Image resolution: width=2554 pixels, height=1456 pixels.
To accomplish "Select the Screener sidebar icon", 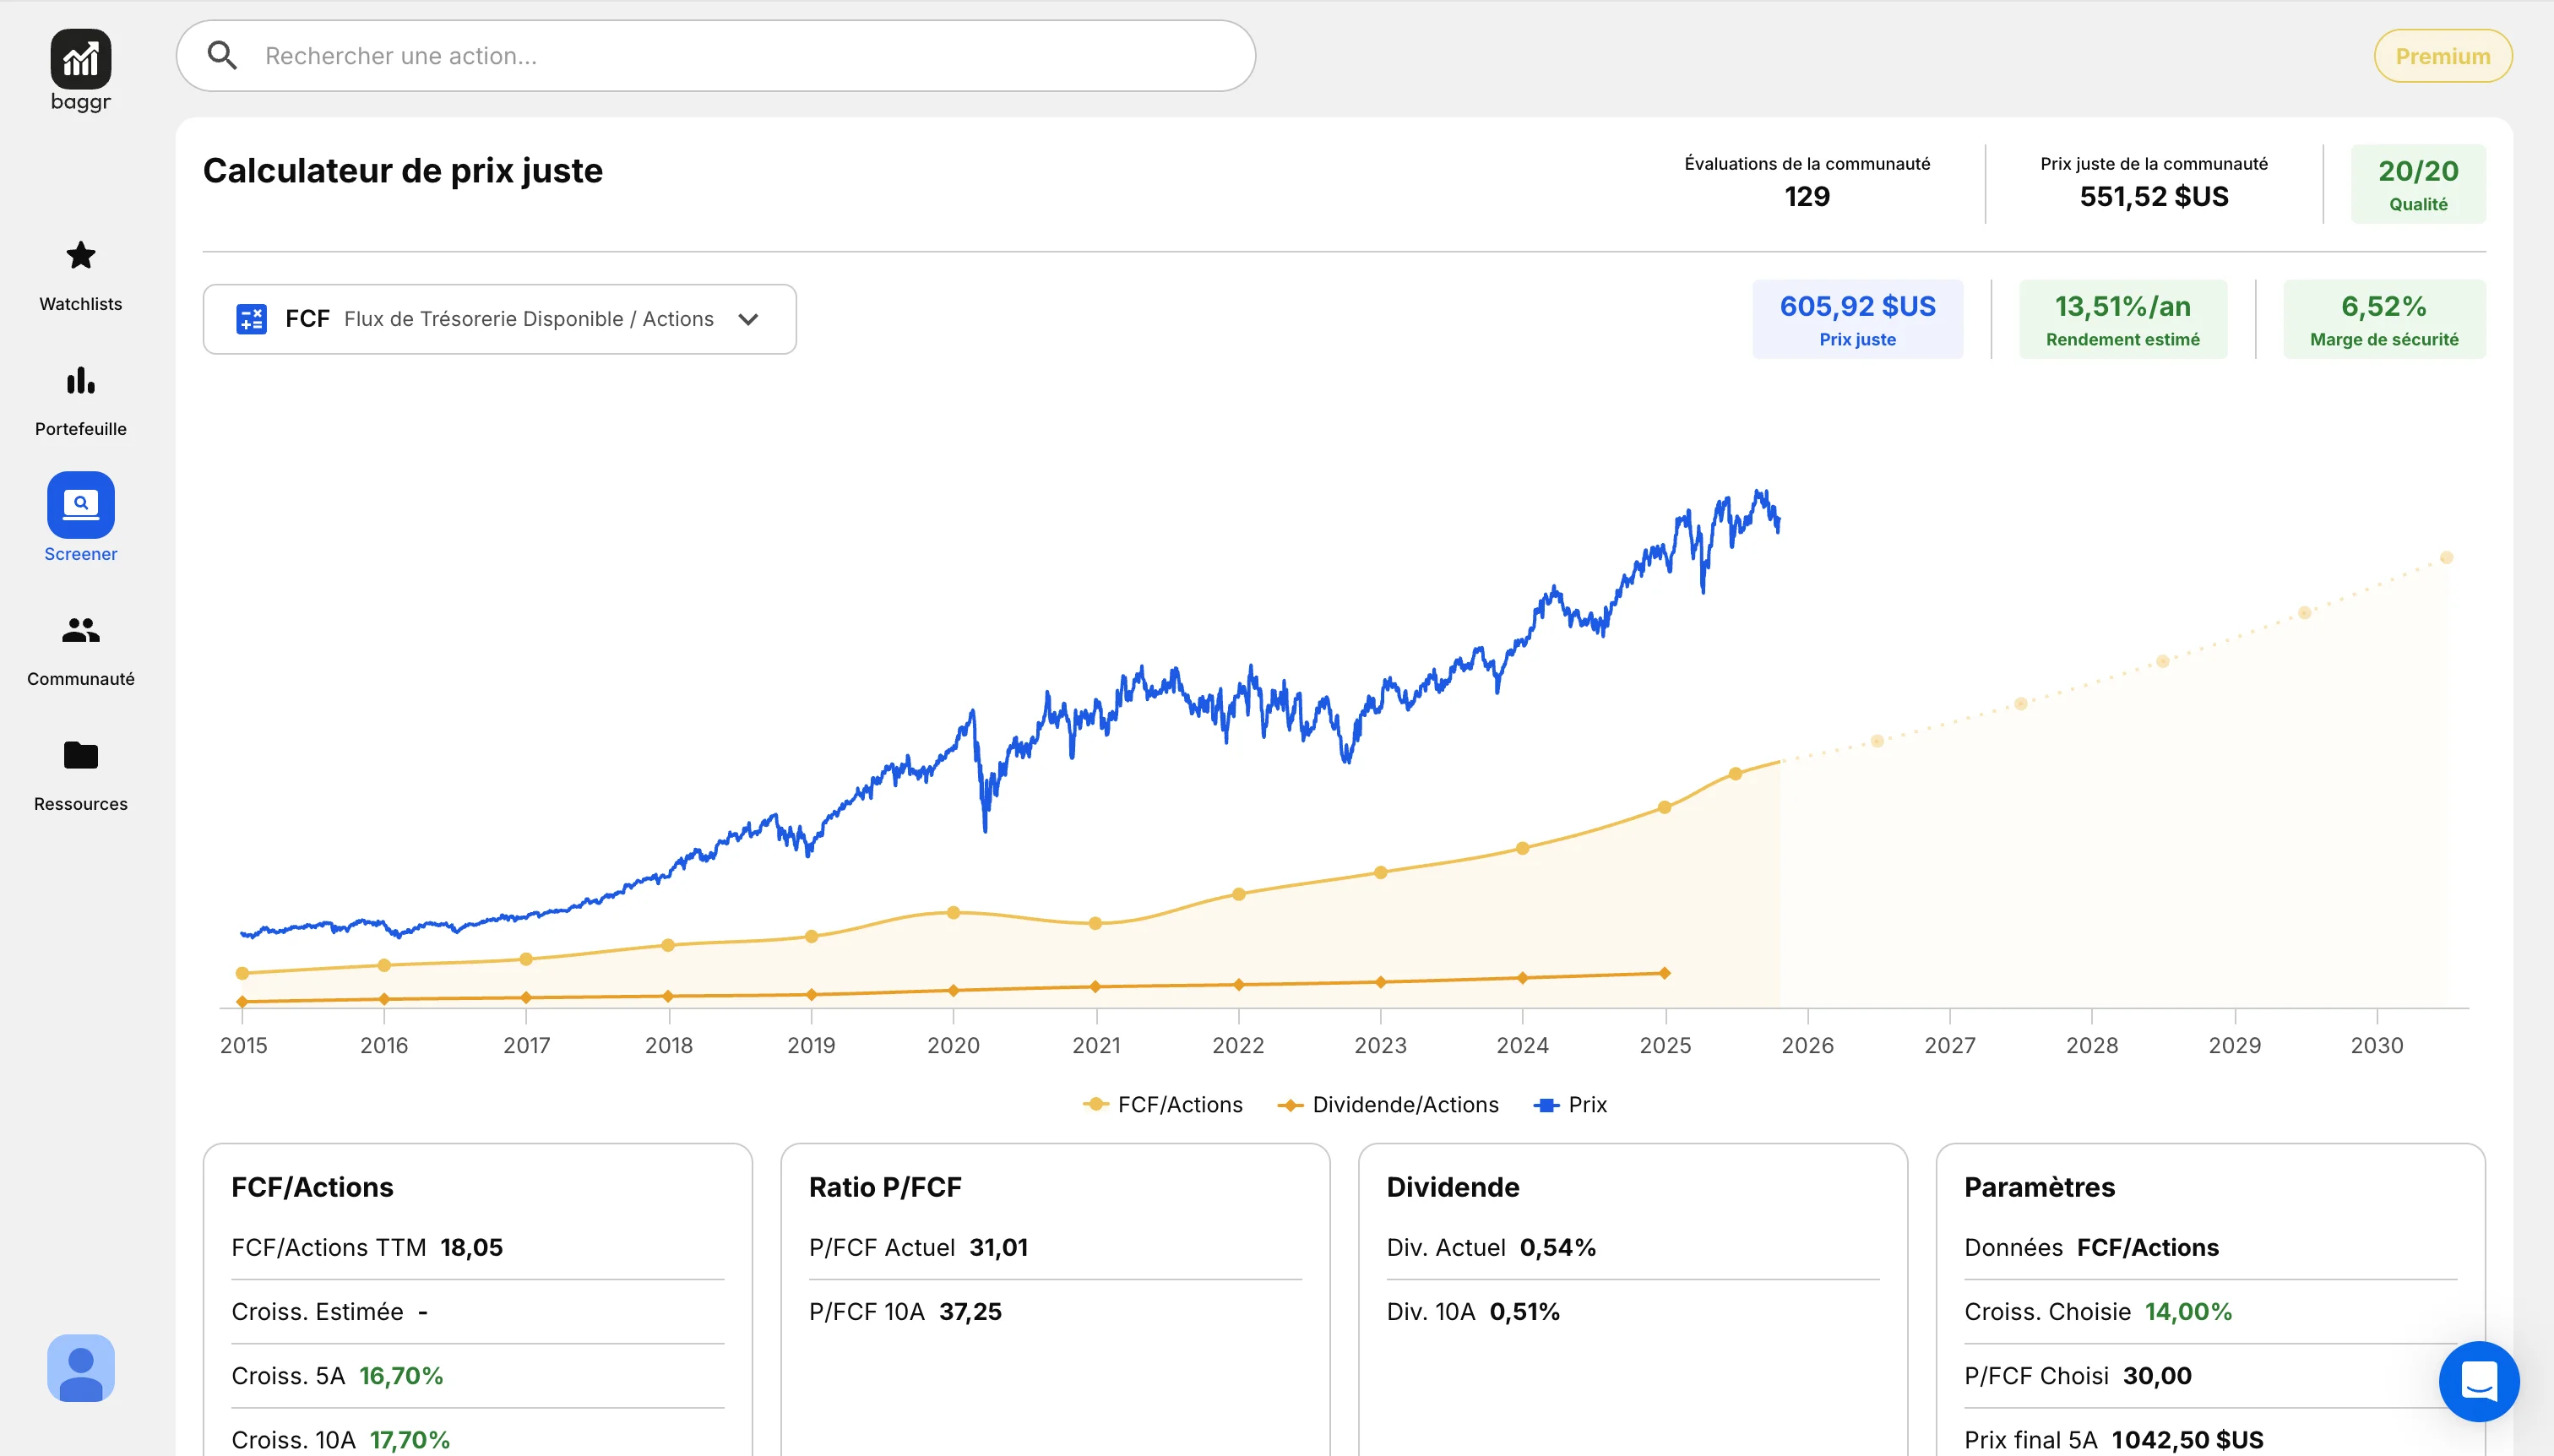I will [x=80, y=505].
